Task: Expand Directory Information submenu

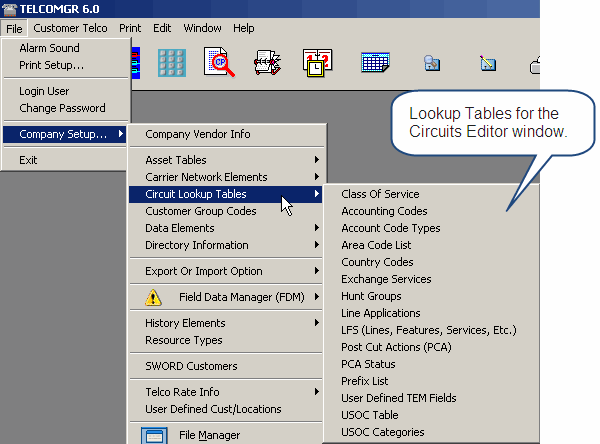Action: point(226,245)
